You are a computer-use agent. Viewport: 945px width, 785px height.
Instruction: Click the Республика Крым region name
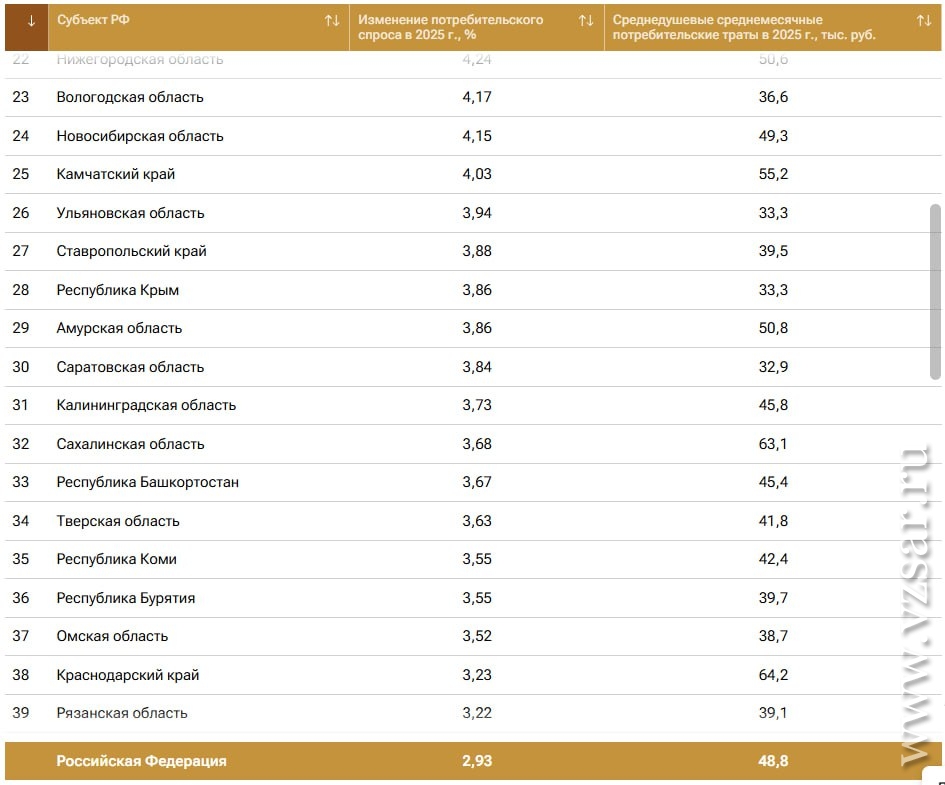(118, 290)
